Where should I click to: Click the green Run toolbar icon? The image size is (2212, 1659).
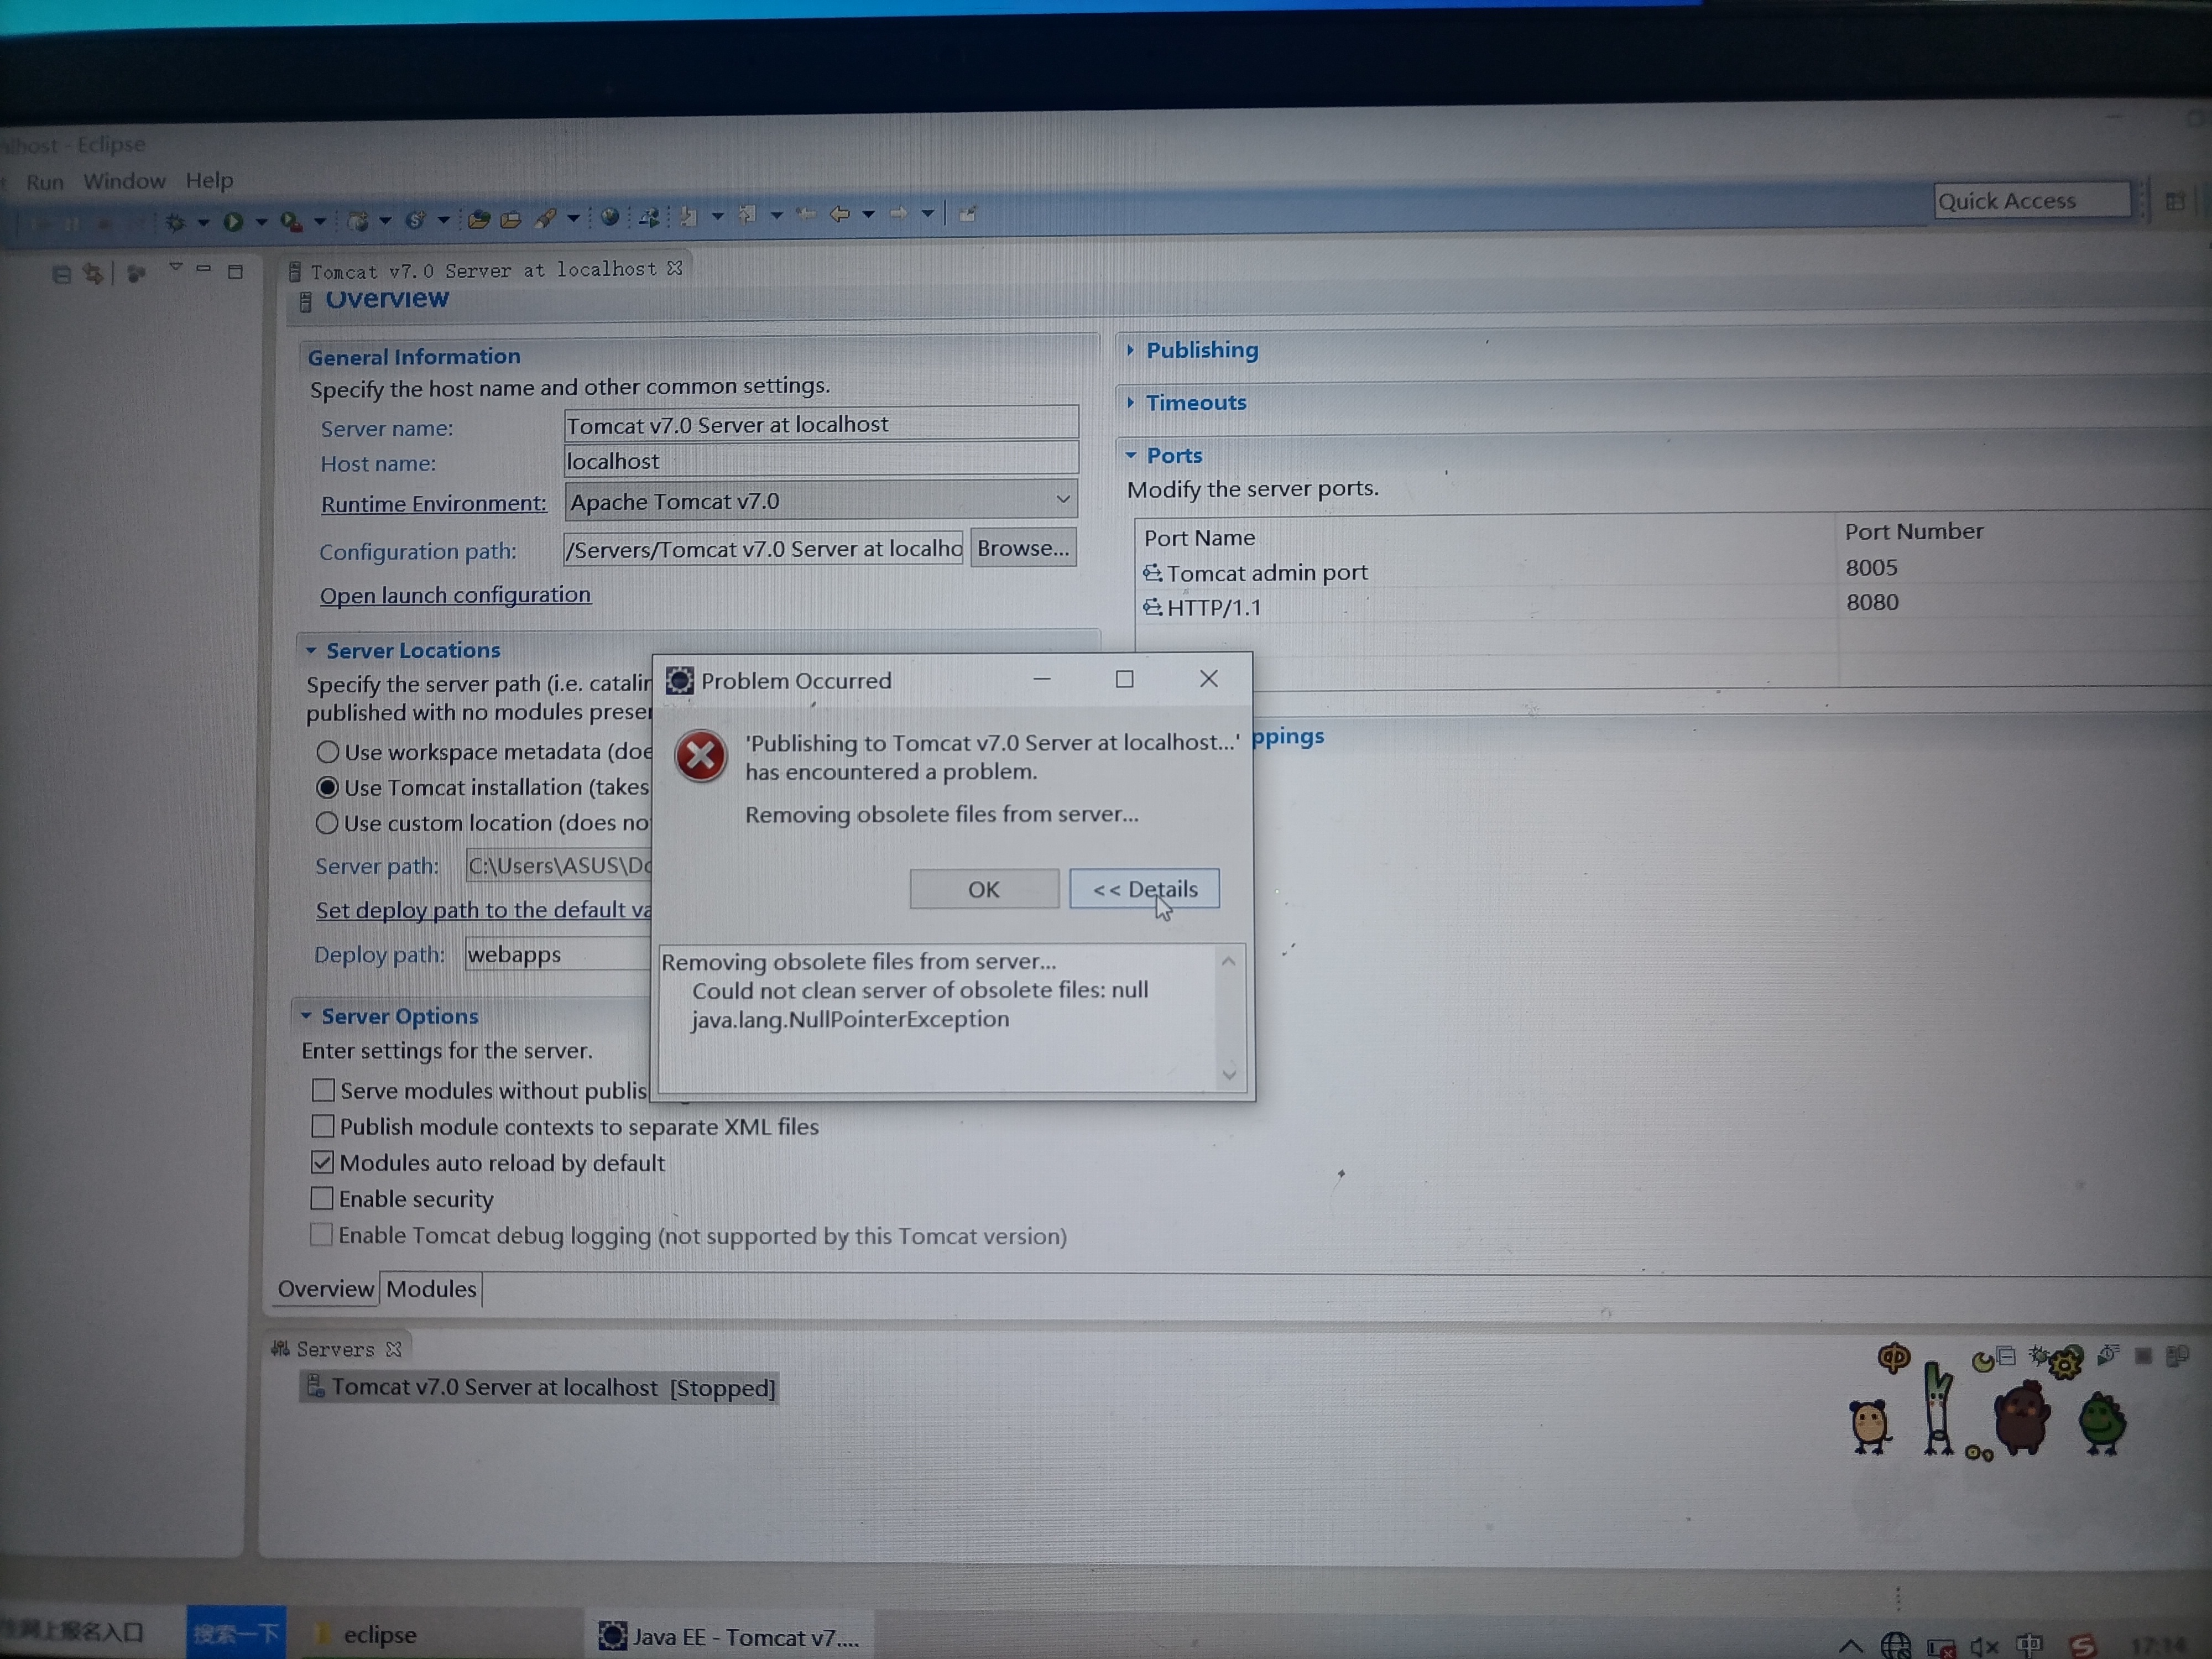coord(233,221)
